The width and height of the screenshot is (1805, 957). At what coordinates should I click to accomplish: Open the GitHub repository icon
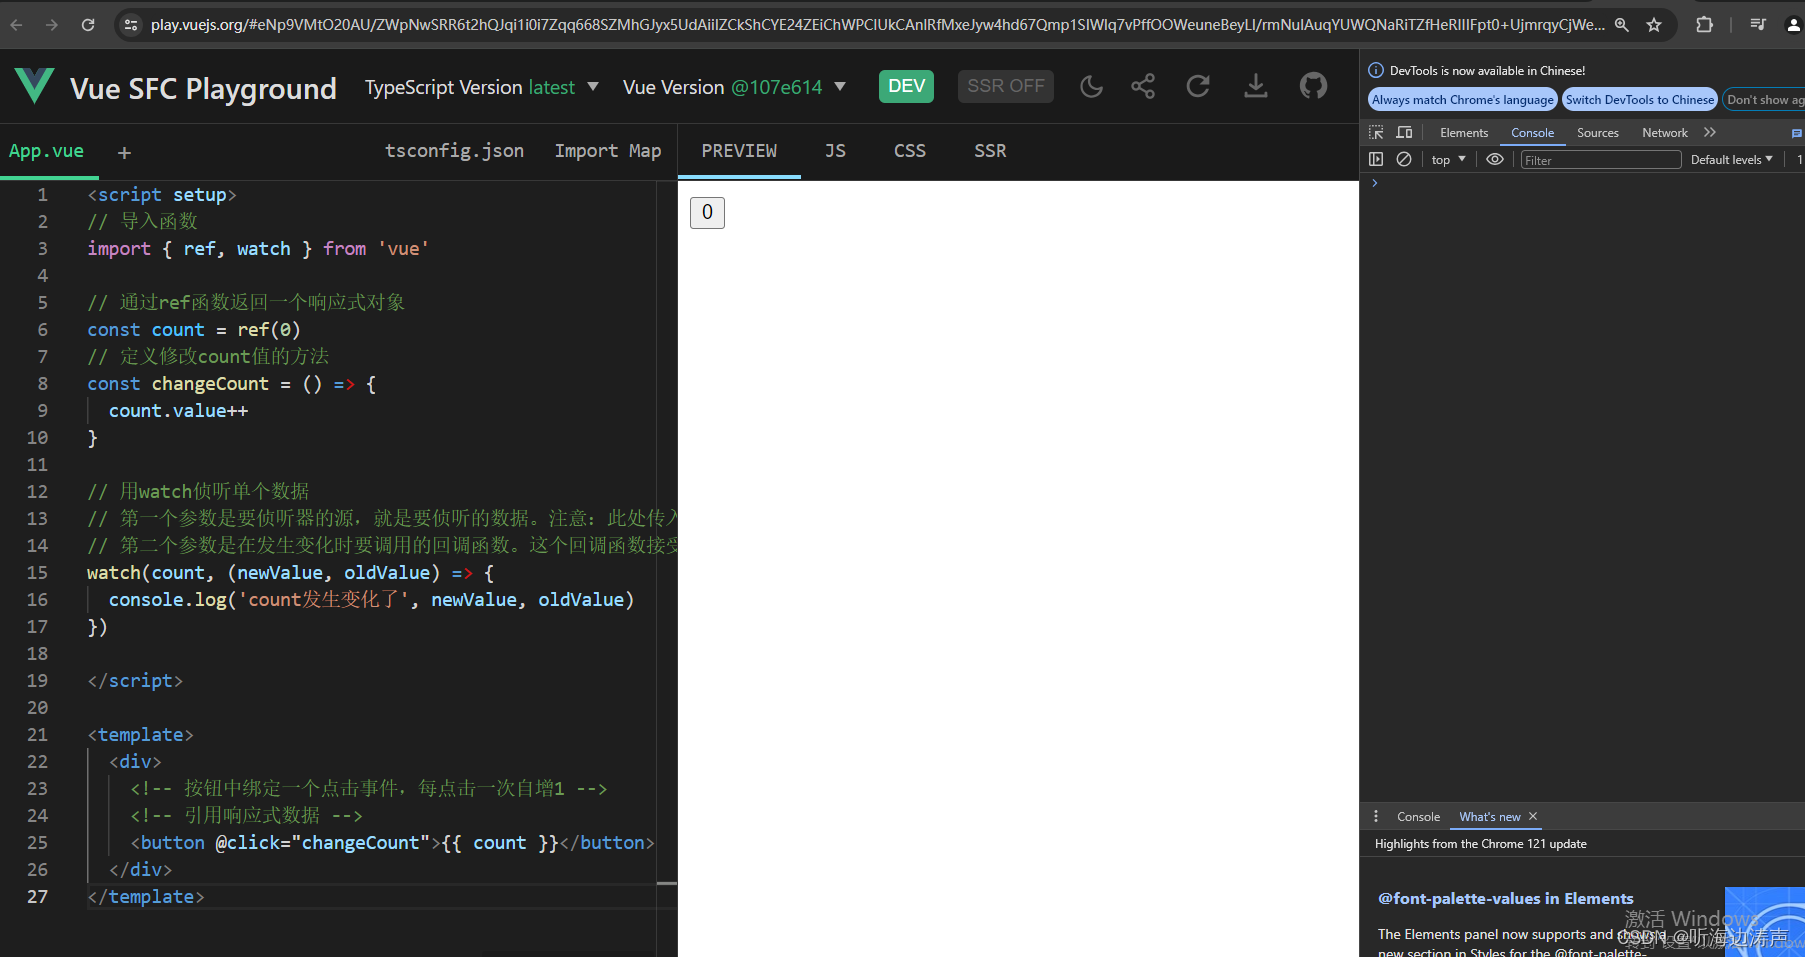[1313, 87]
